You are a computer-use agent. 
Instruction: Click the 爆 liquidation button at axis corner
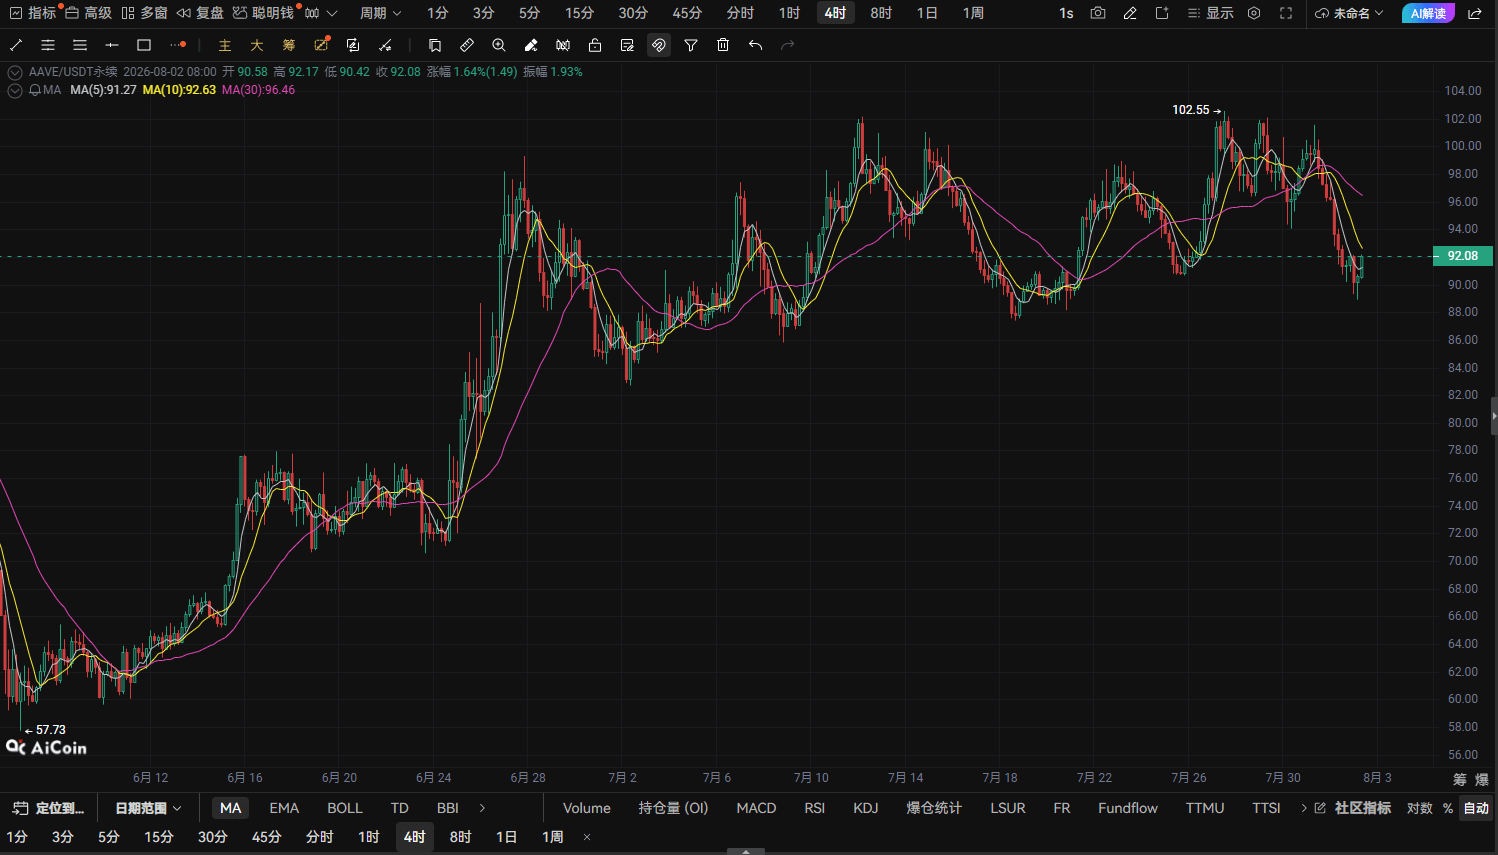[1482, 779]
